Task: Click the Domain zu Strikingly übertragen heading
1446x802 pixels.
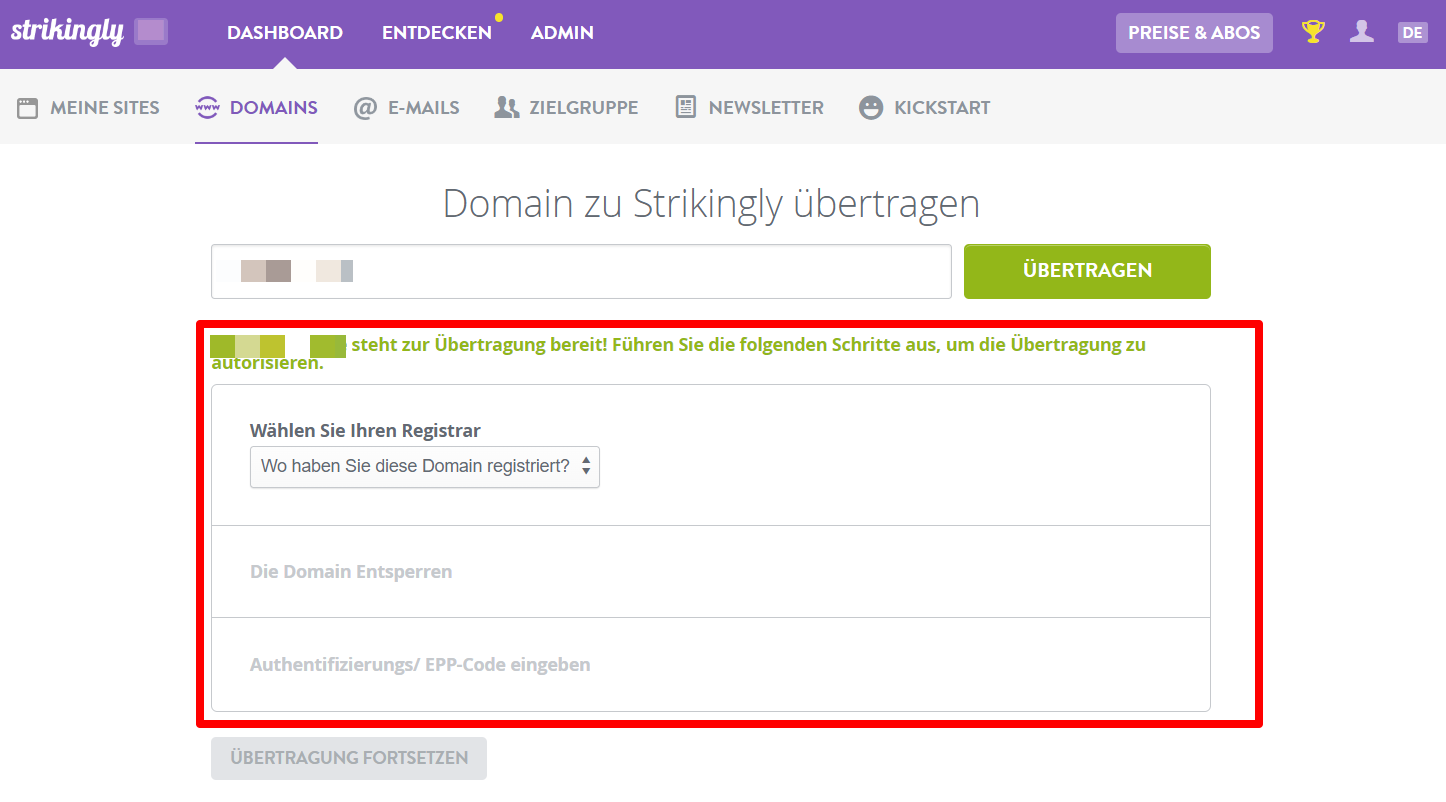Action: coord(711,204)
